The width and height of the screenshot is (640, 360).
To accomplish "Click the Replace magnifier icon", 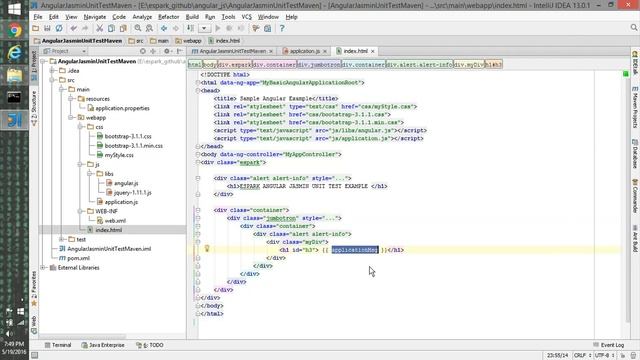I will (x=149, y=28).
